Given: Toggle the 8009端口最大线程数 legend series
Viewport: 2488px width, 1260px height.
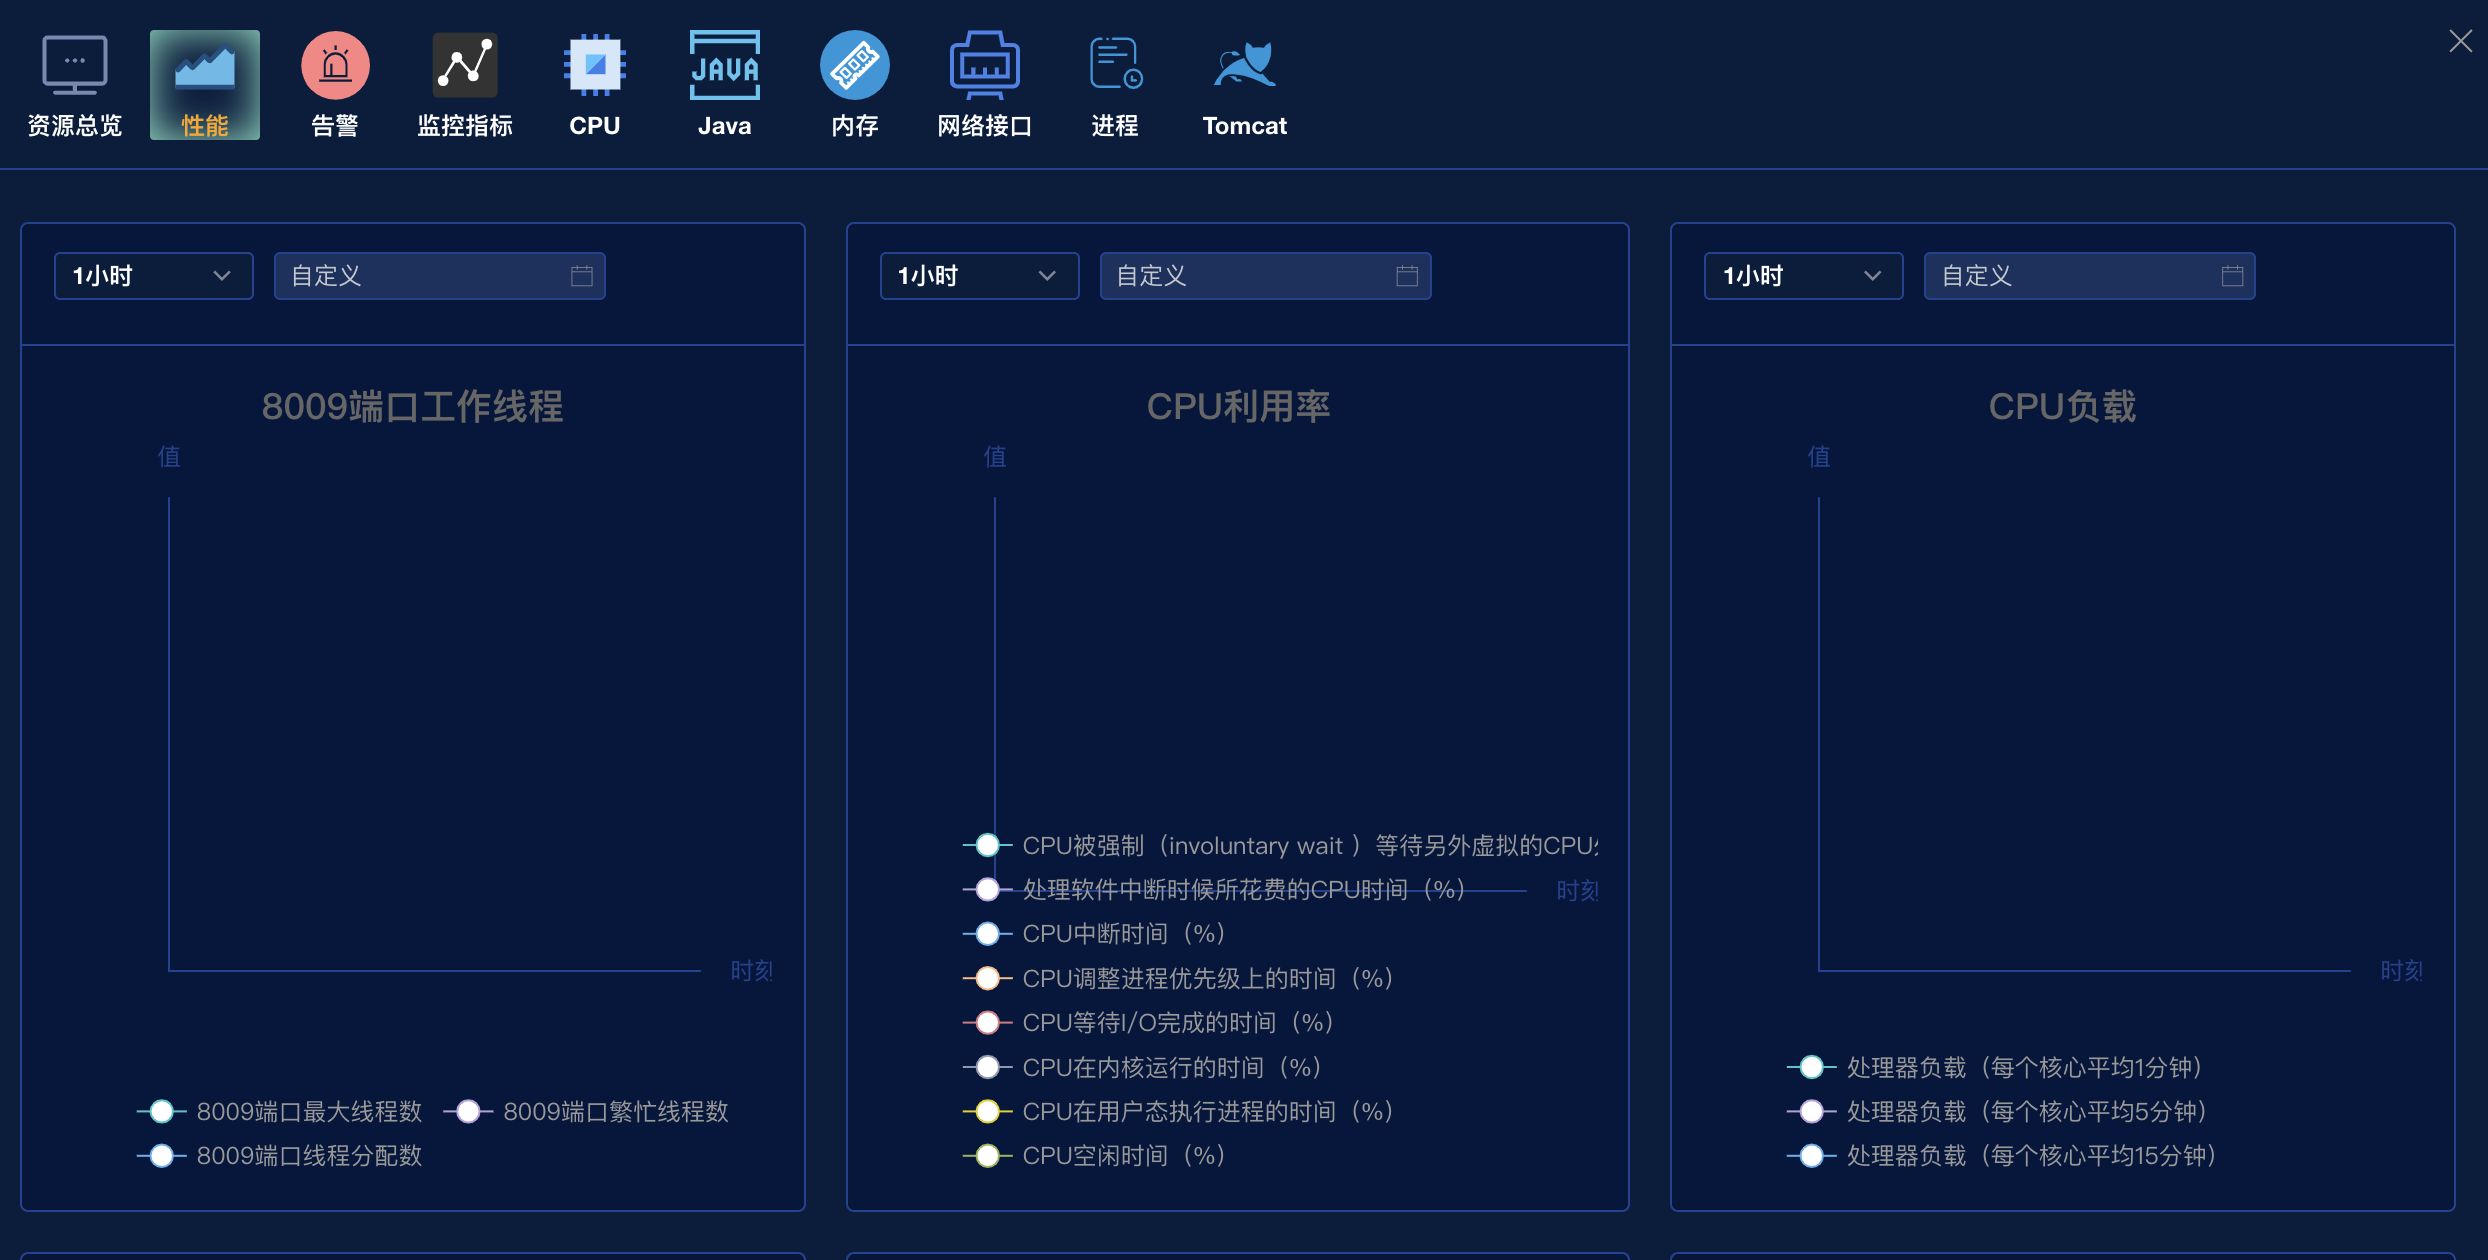Looking at the screenshot, I should [x=279, y=1112].
